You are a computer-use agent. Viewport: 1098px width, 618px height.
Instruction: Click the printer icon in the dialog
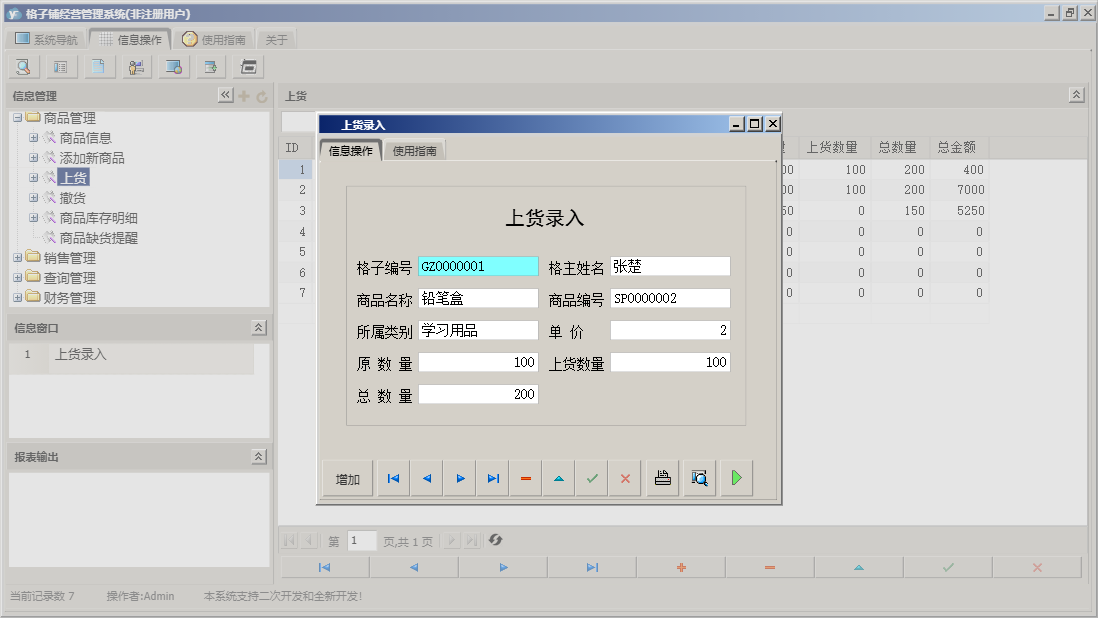coord(662,477)
